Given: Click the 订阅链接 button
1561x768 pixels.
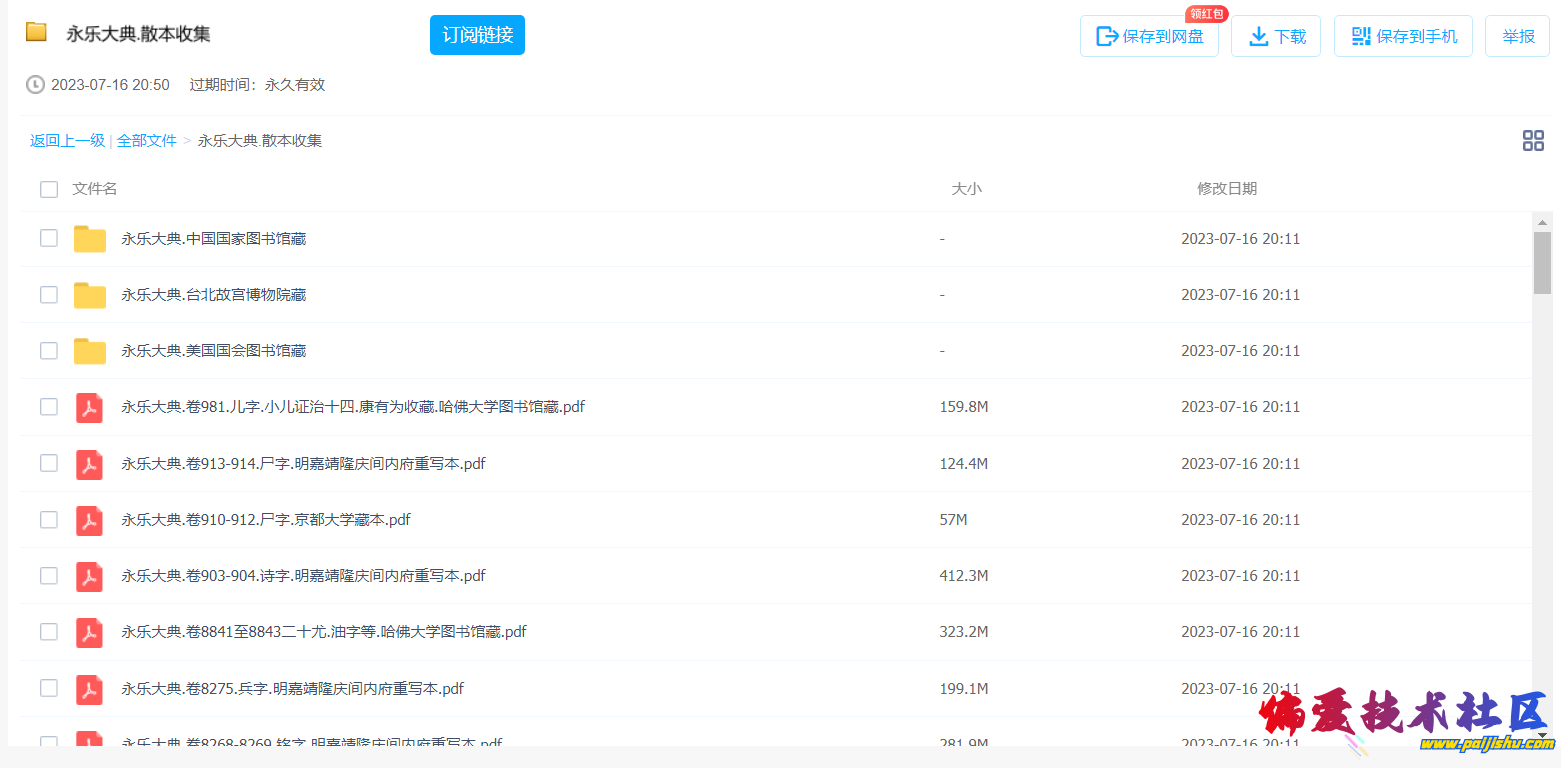Looking at the screenshot, I should point(477,34).
